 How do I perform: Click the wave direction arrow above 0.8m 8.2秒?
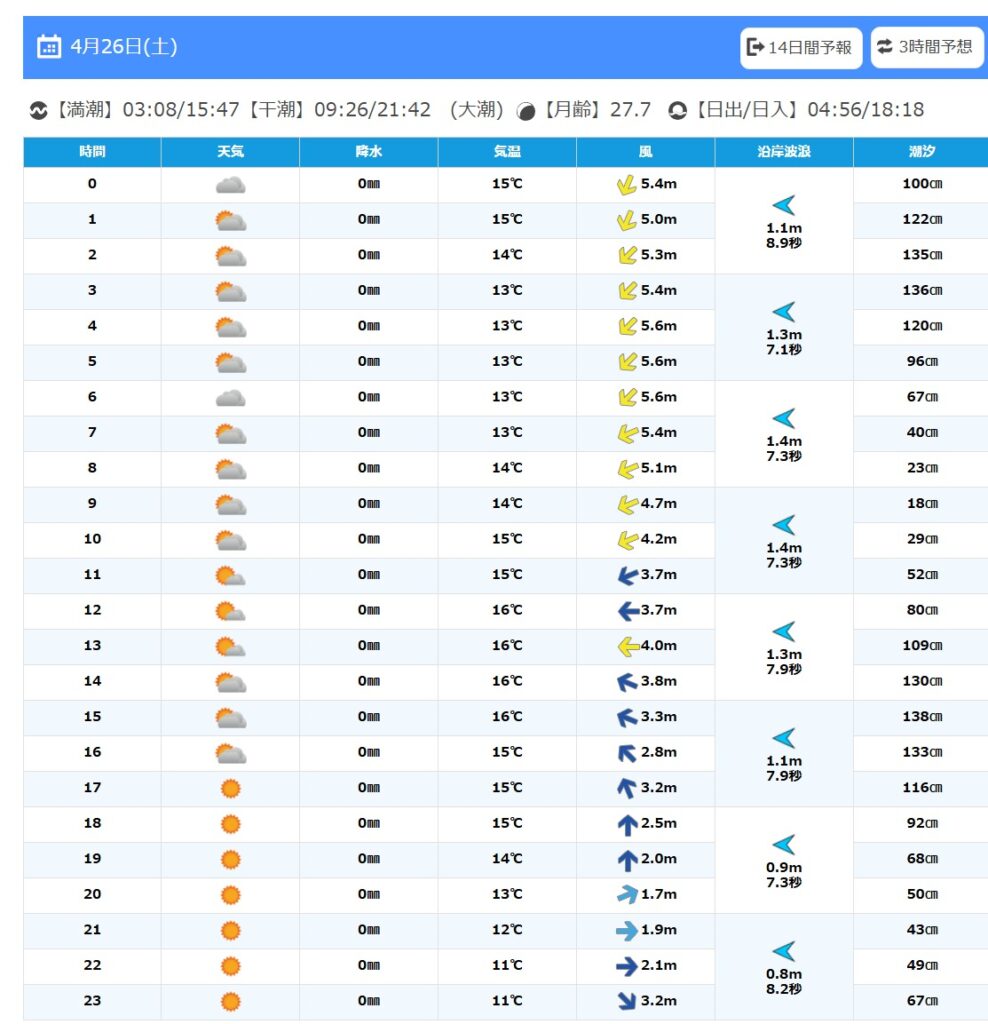click(784, 951)
